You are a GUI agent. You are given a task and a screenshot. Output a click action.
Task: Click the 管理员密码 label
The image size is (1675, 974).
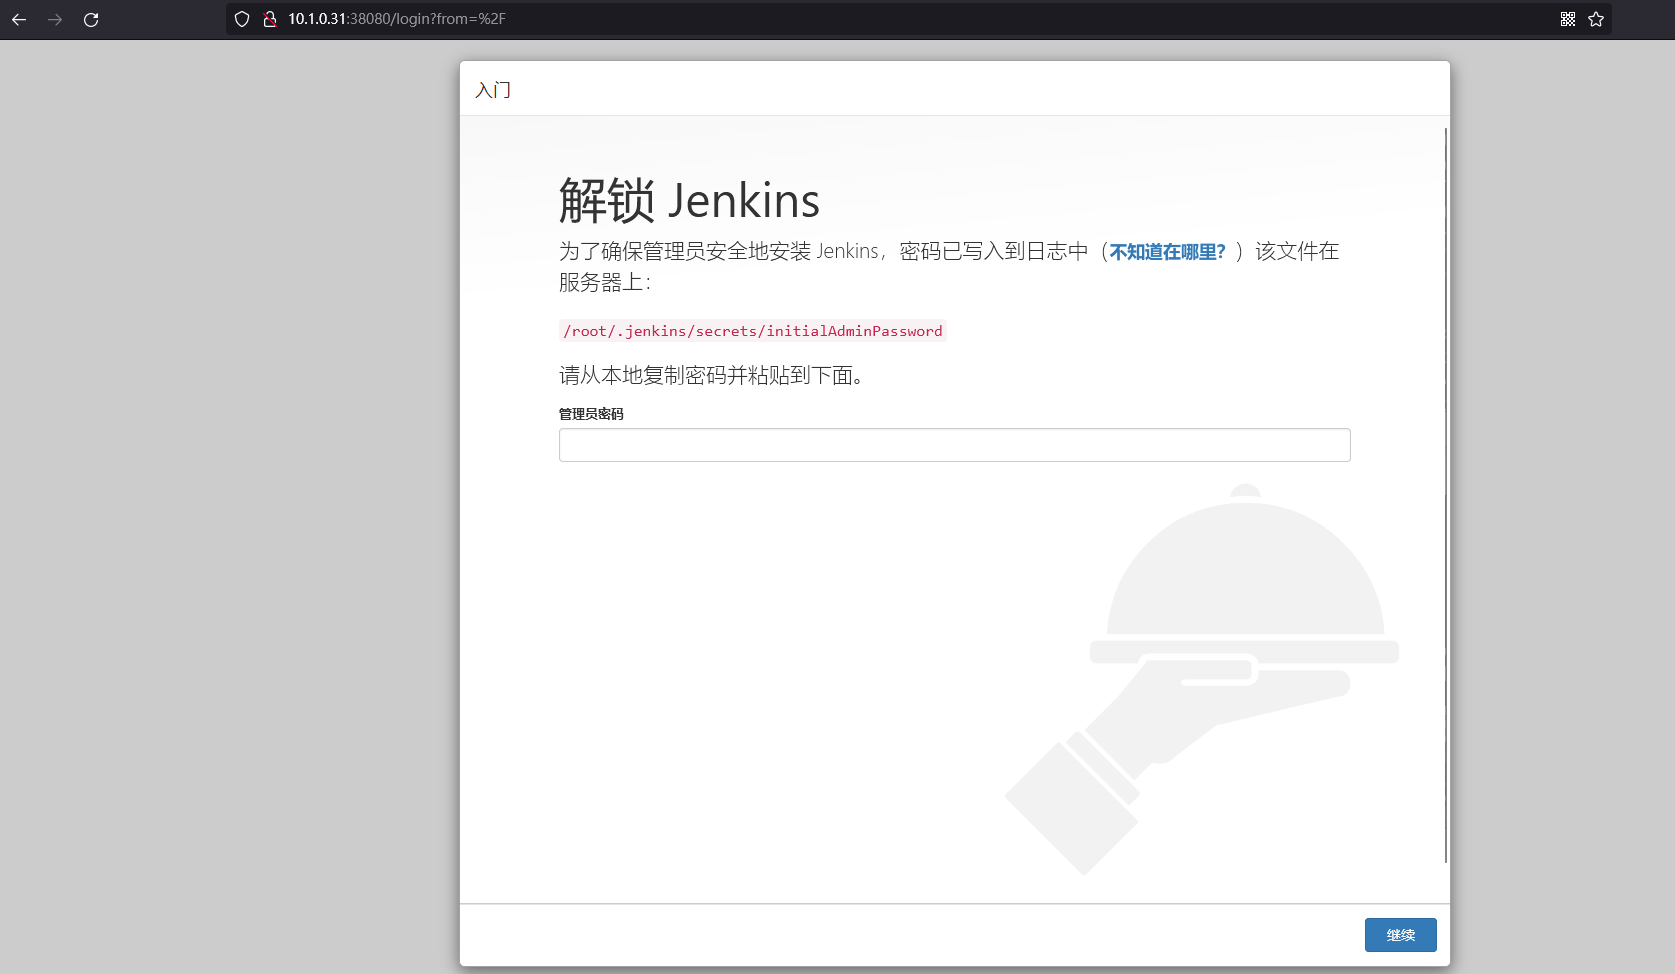pyautogui.click(x=591, y=414)
